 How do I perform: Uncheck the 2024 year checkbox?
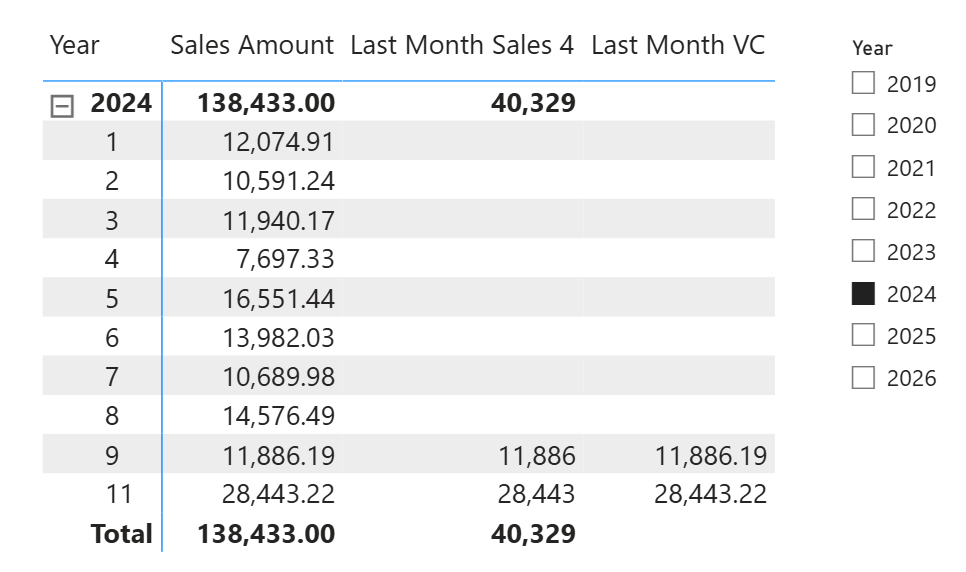(x=863, y=293)
